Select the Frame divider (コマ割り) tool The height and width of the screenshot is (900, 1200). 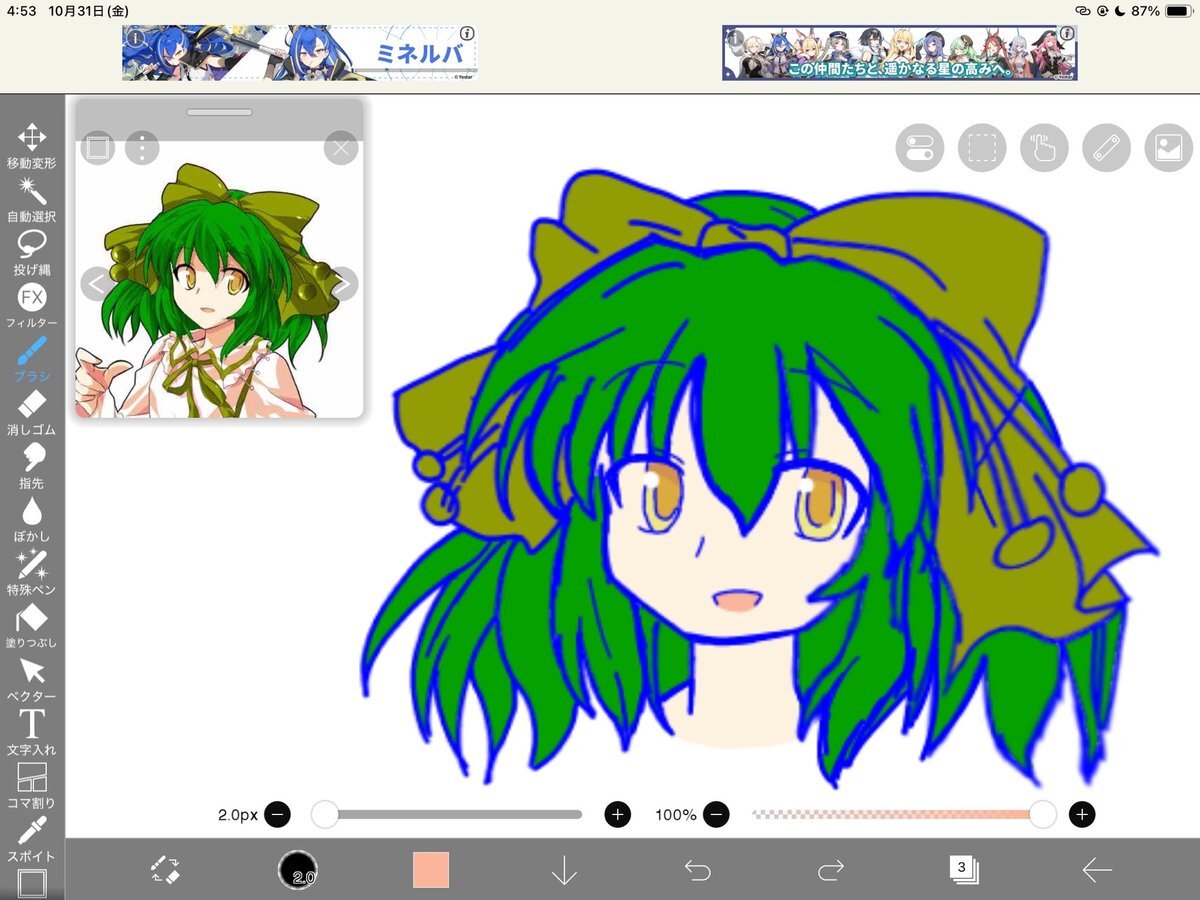[32, 787]
